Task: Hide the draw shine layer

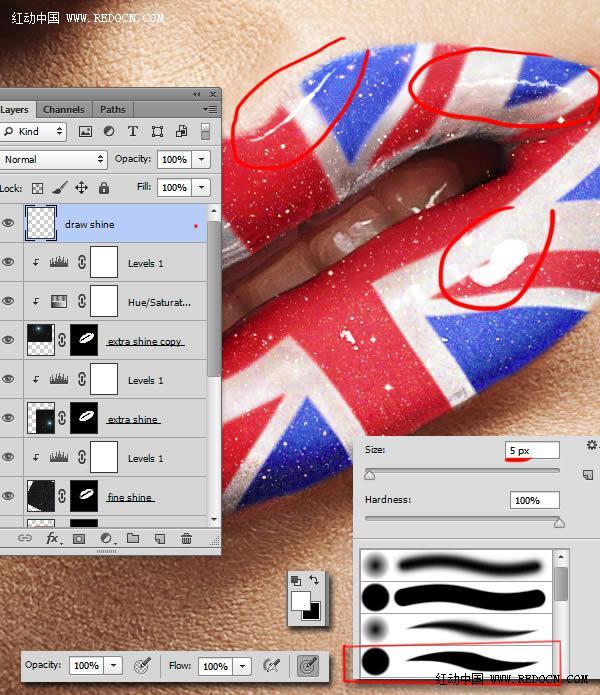Action: pos(9,224)
